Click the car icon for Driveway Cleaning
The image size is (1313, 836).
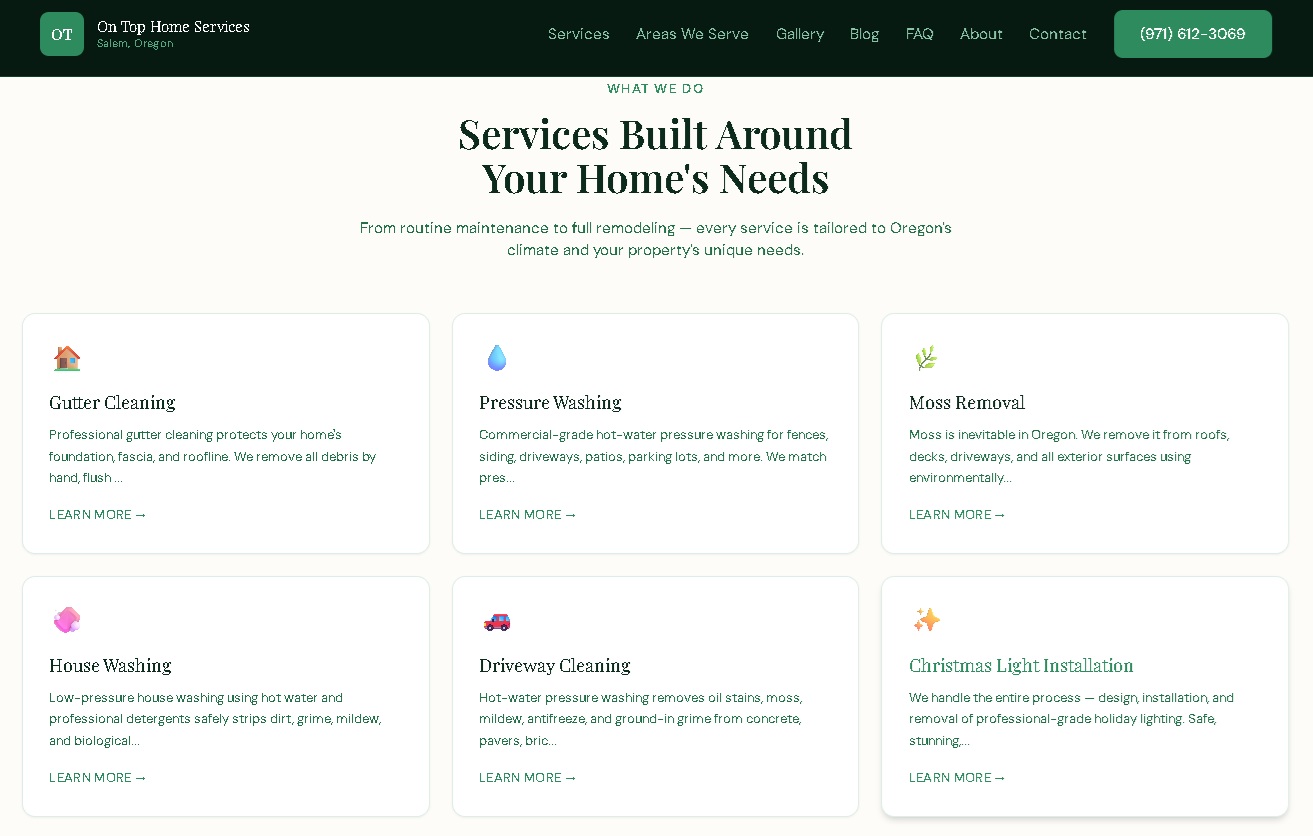(x=496, y=620)
